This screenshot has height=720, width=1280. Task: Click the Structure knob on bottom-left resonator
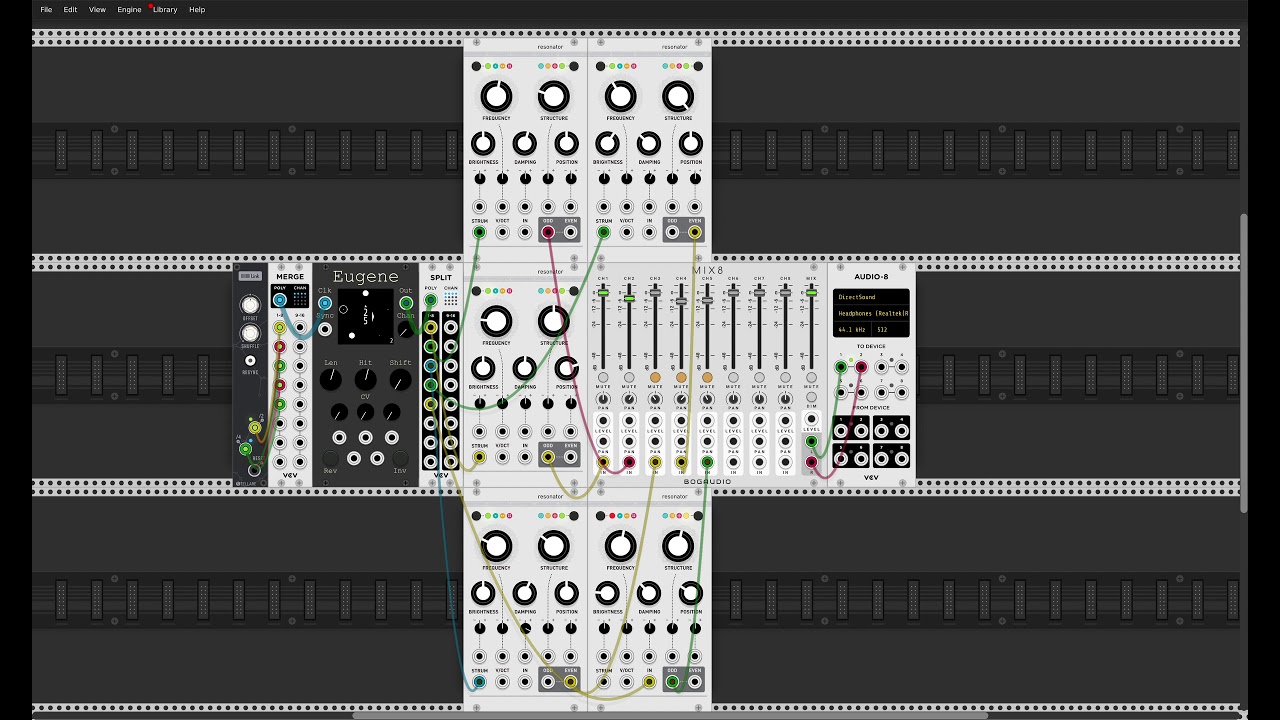[554, 546]
